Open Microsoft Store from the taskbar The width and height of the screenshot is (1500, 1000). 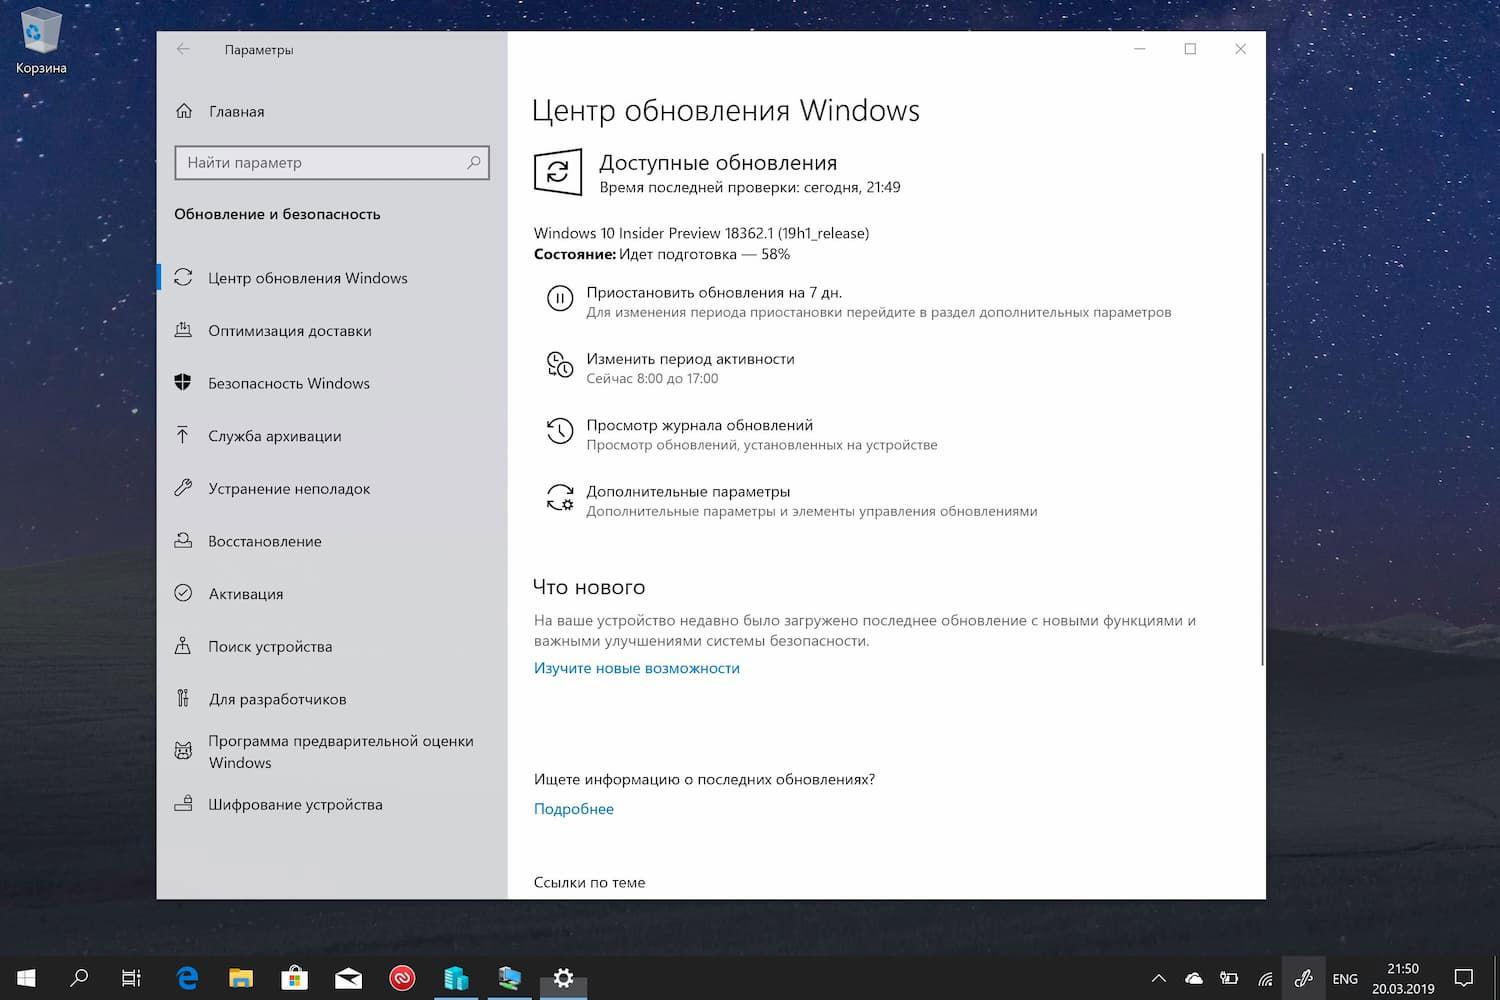click(294, 978)
